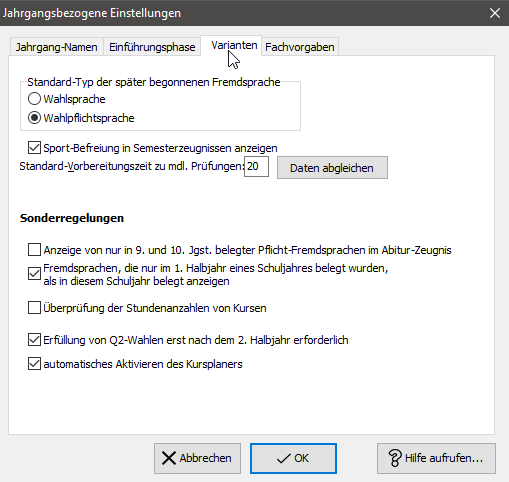Click the question mark icon on Hilfe aufrufen
The height and width of the screenshot is (482, 509).
395,458
